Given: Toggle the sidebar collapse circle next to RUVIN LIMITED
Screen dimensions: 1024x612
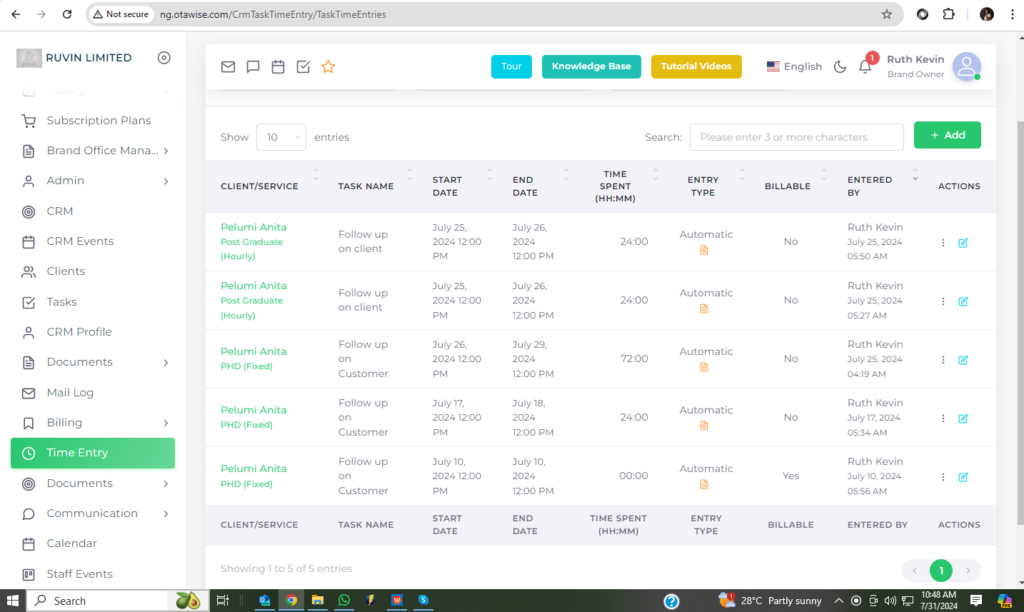Looking at the screenshot, I should tap(164, 58).
